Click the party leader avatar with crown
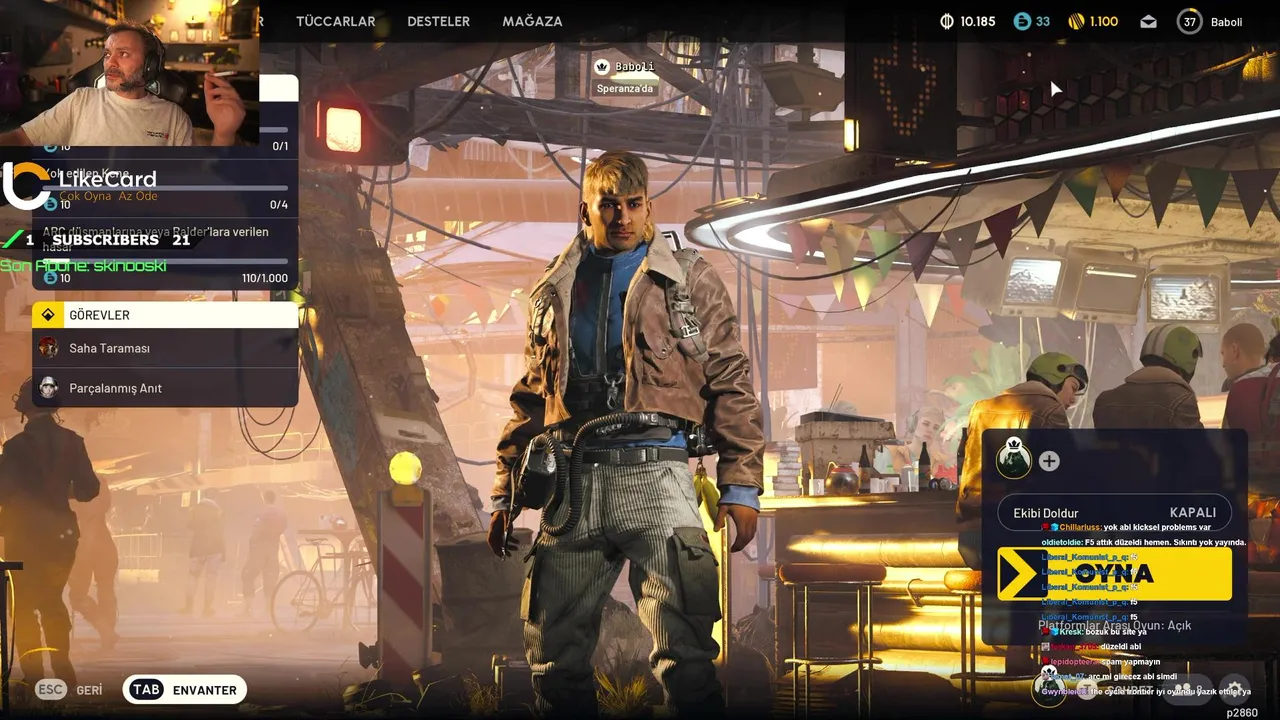The width and height of the screenshot is (1280, 720). 1013,459
